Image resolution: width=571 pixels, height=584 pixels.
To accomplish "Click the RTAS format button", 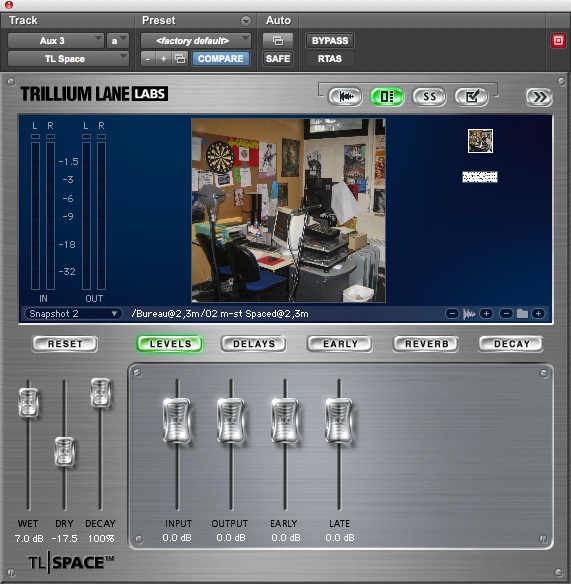I will (x=330, y=58).
